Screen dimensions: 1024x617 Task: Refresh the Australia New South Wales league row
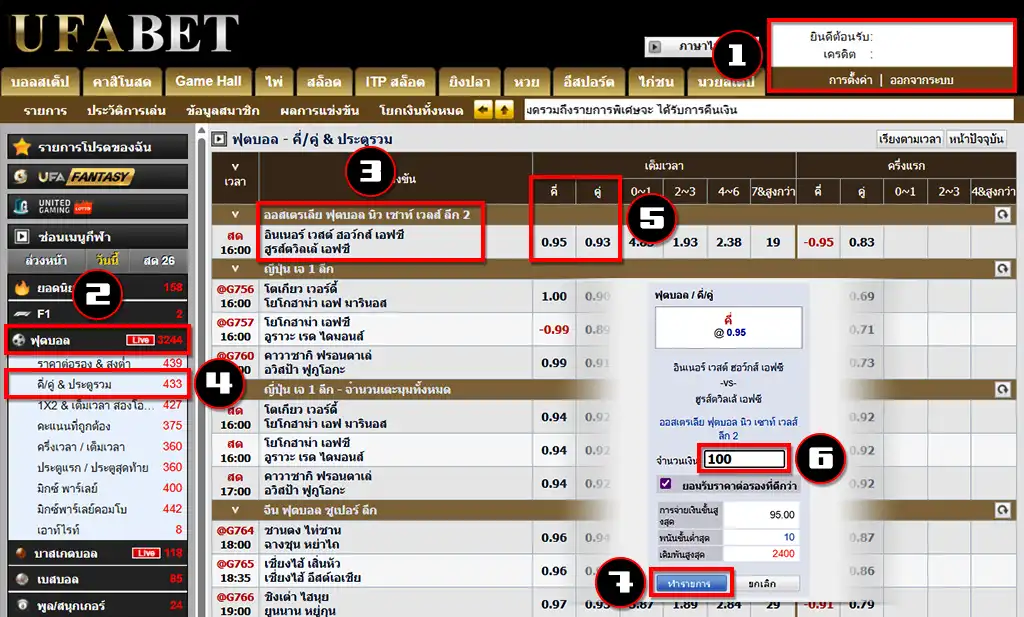tap(1002, 215)
